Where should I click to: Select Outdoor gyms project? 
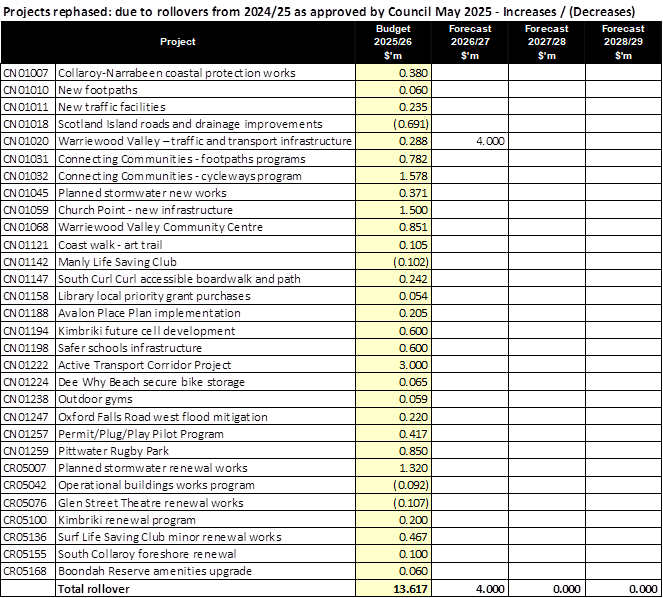click(x=95, y=399)
